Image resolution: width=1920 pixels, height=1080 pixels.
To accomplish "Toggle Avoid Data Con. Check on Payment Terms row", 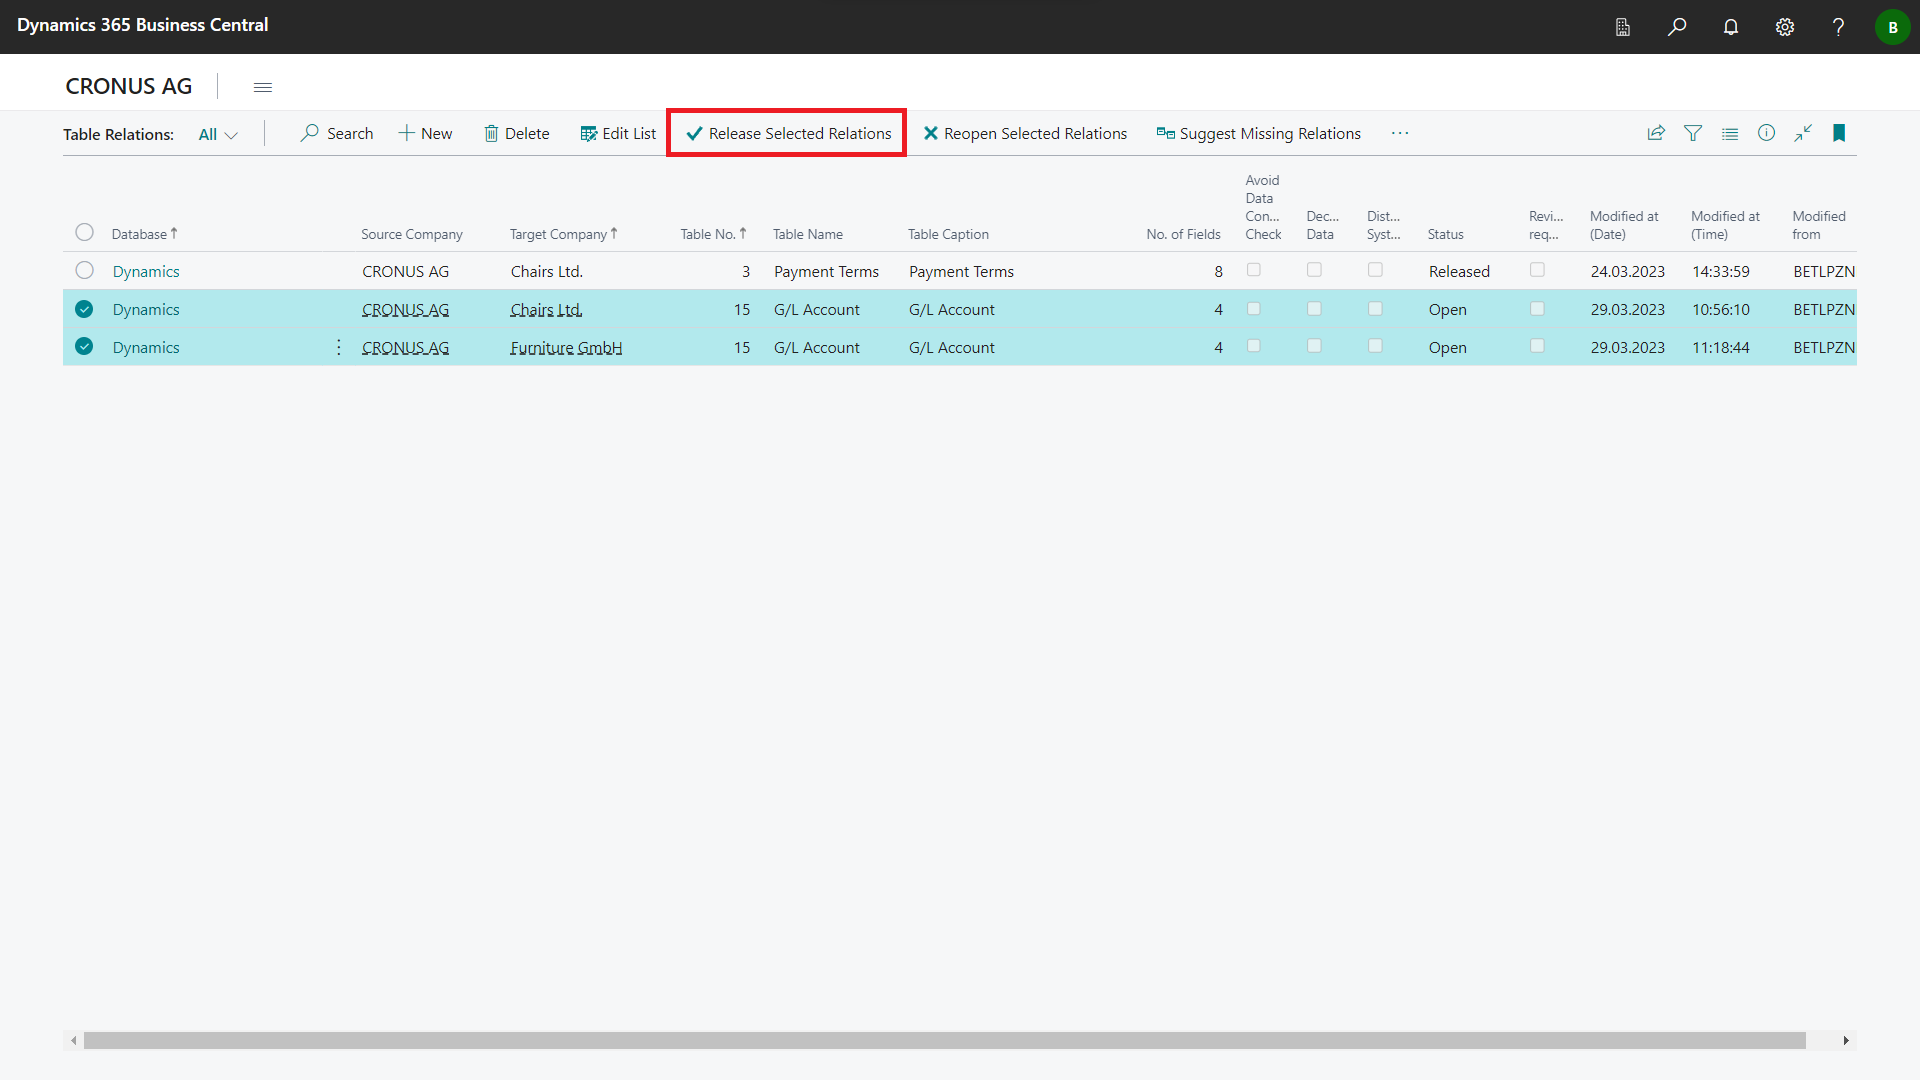I will (x=1254, y=270).
